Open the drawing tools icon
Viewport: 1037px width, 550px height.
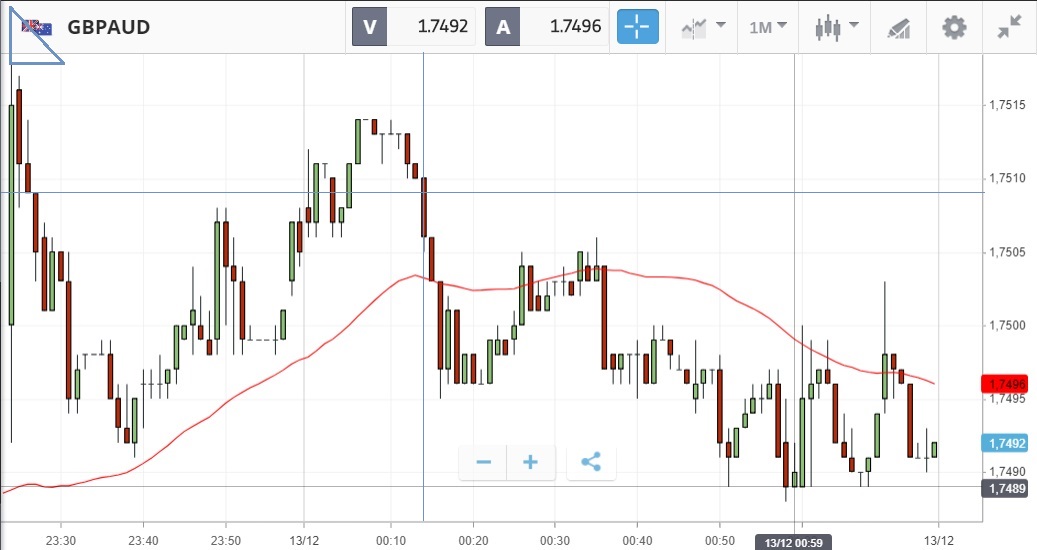pyautogui.click(x=899, y=27)
